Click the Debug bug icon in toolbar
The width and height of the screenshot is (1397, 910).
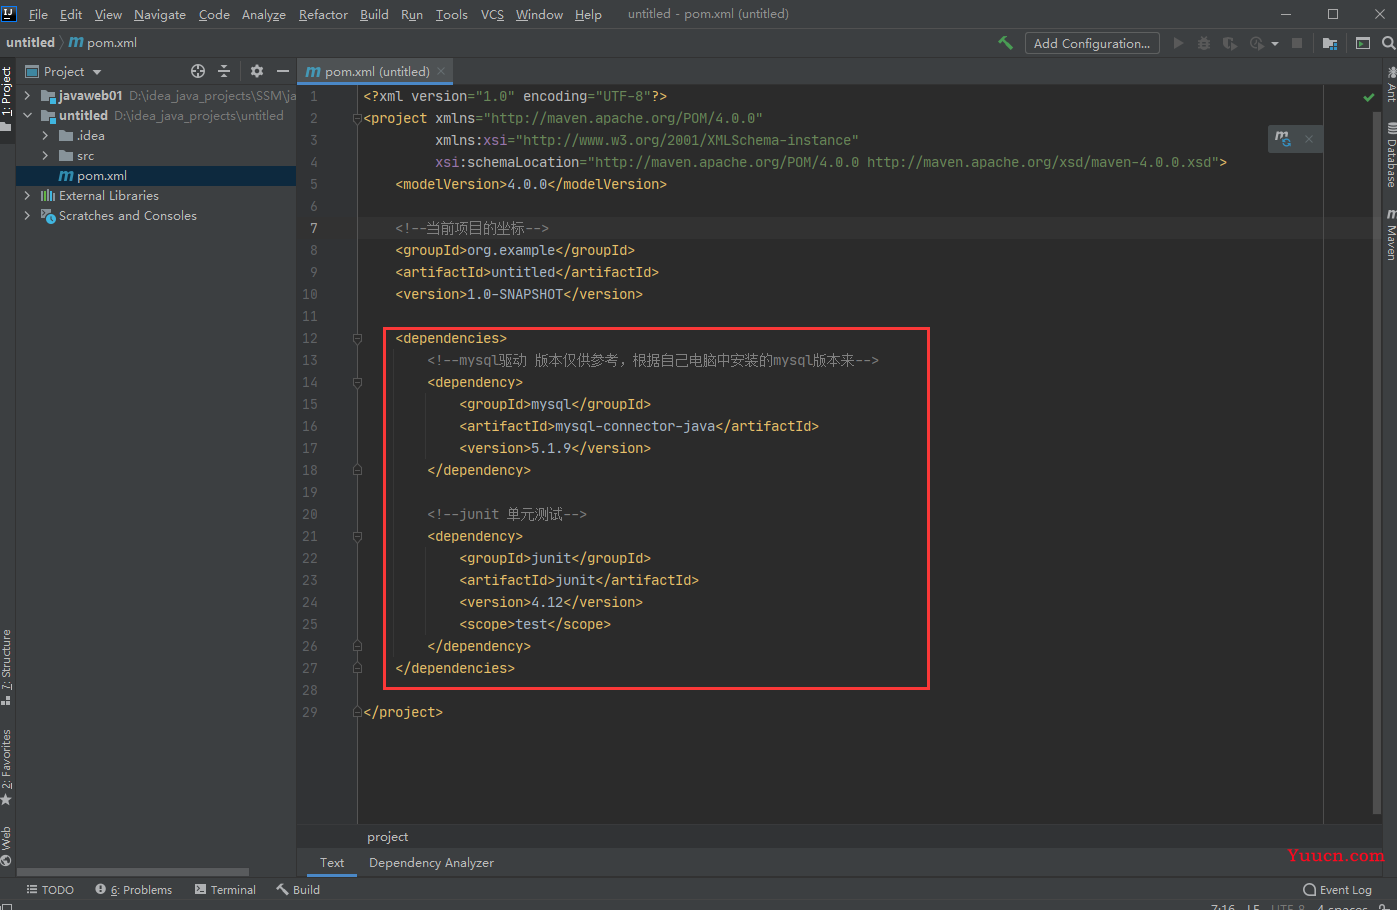(x=1204, y=43)
